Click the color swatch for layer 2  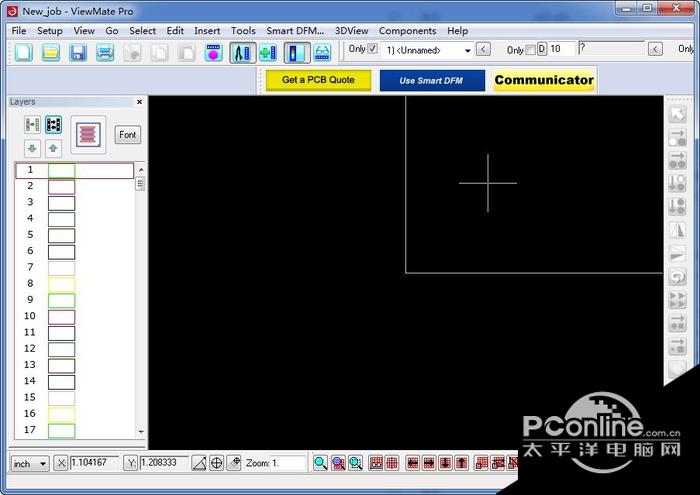pos(62,187)
